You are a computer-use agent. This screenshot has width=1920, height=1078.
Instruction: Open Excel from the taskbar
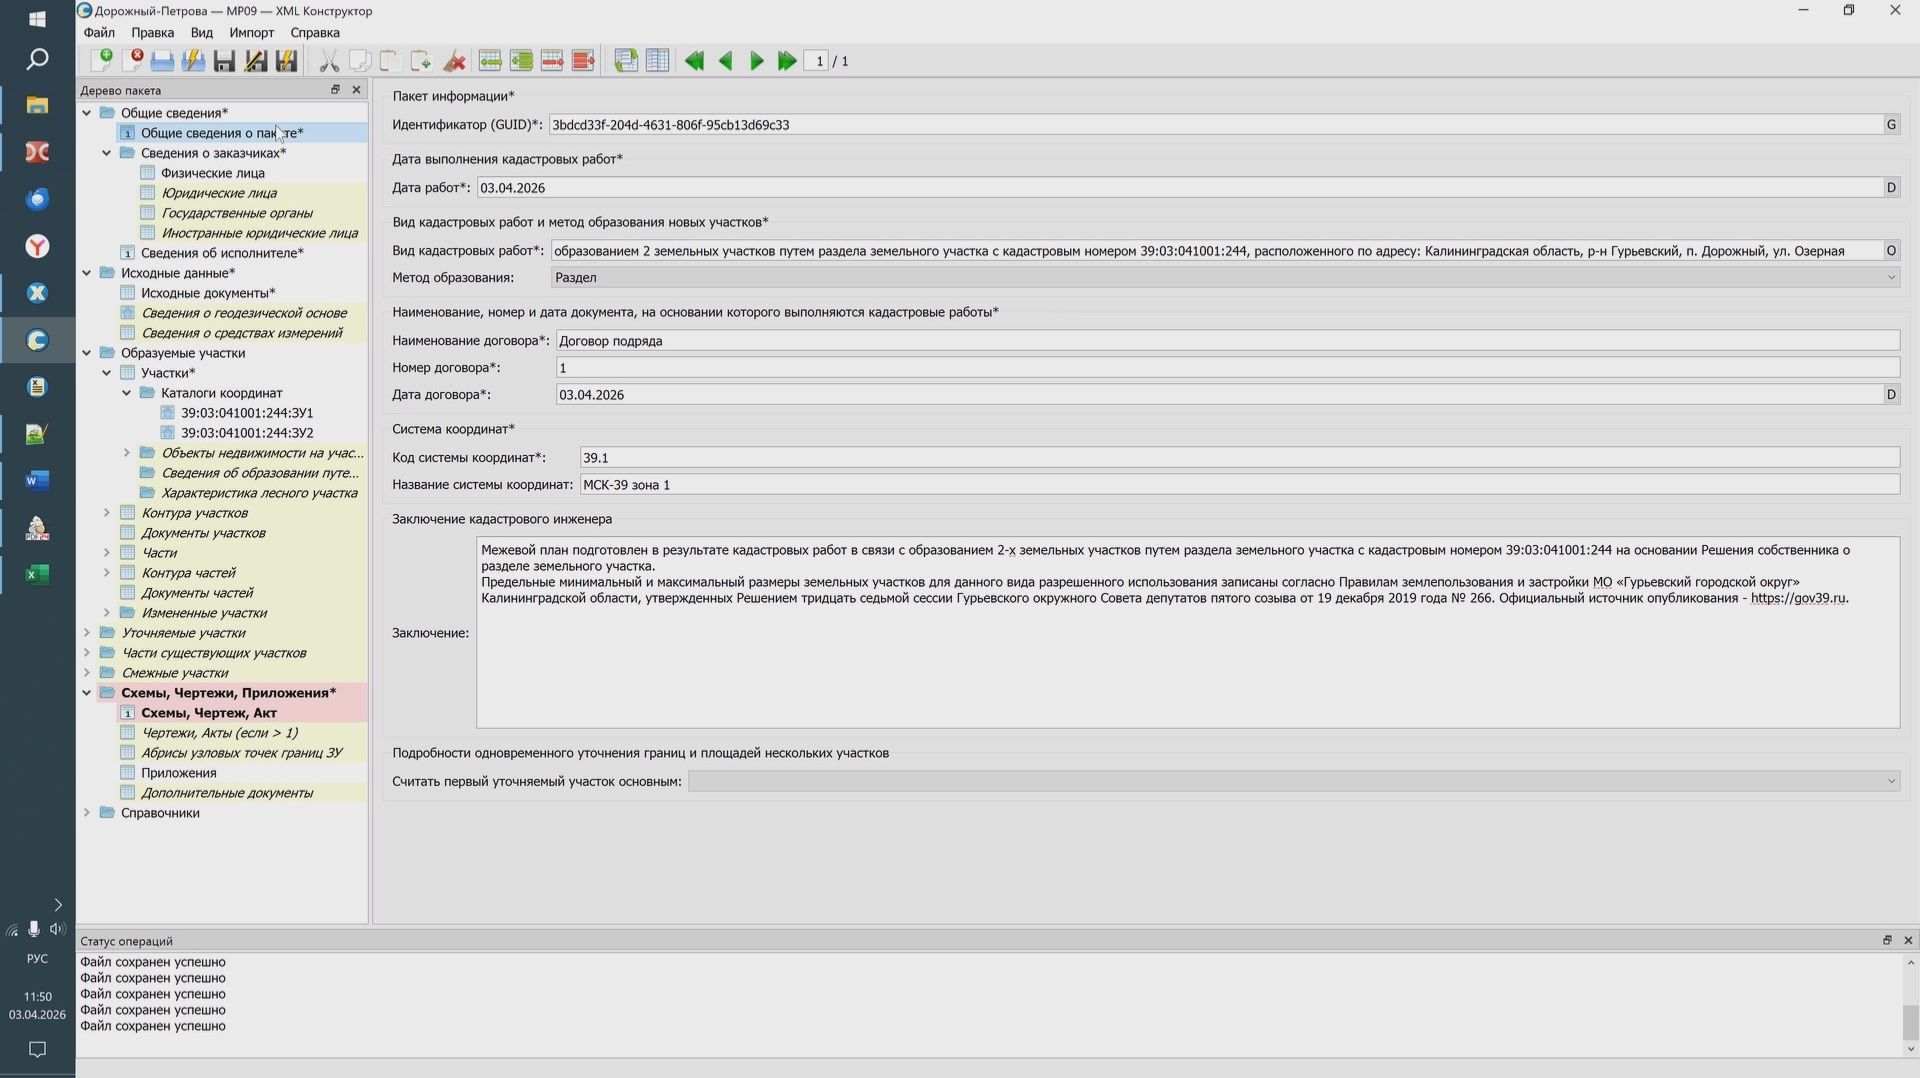pyautogui.click(x=37, y=574)
